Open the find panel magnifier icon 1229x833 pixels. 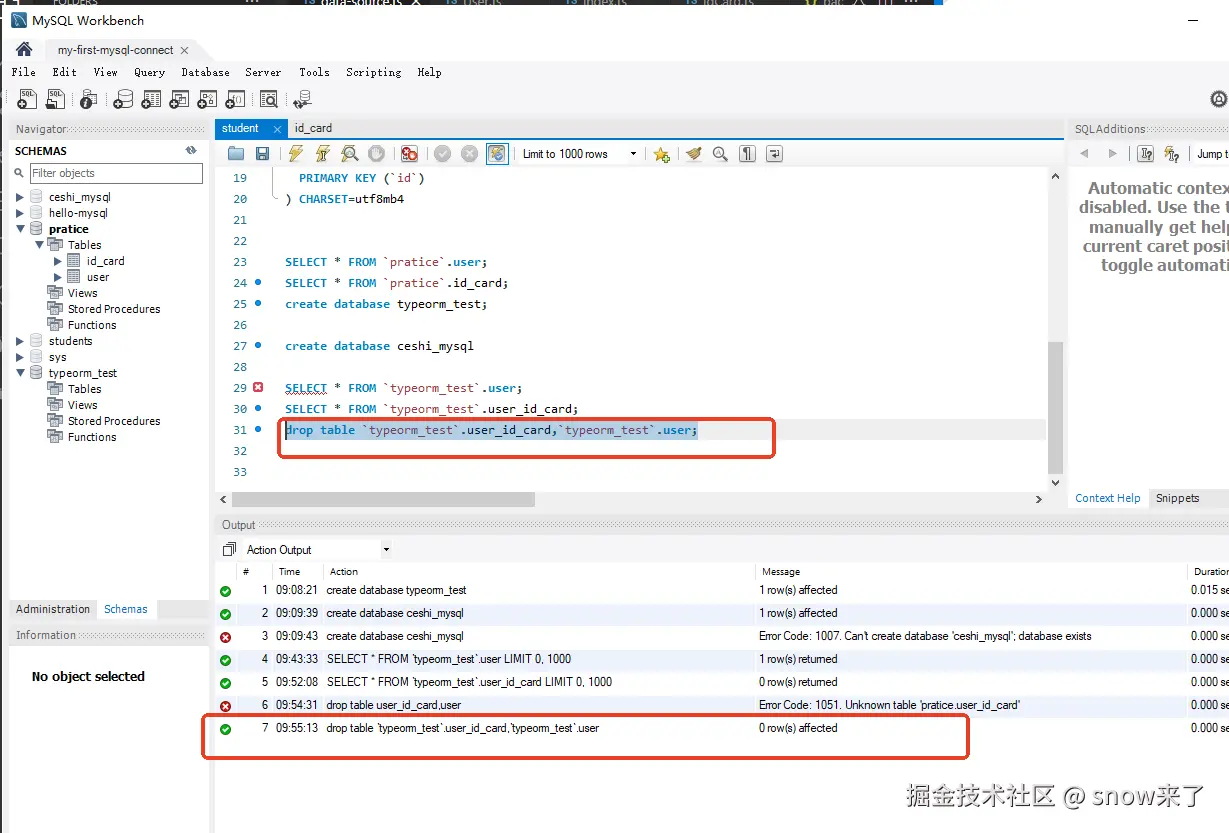coord(720,153)
